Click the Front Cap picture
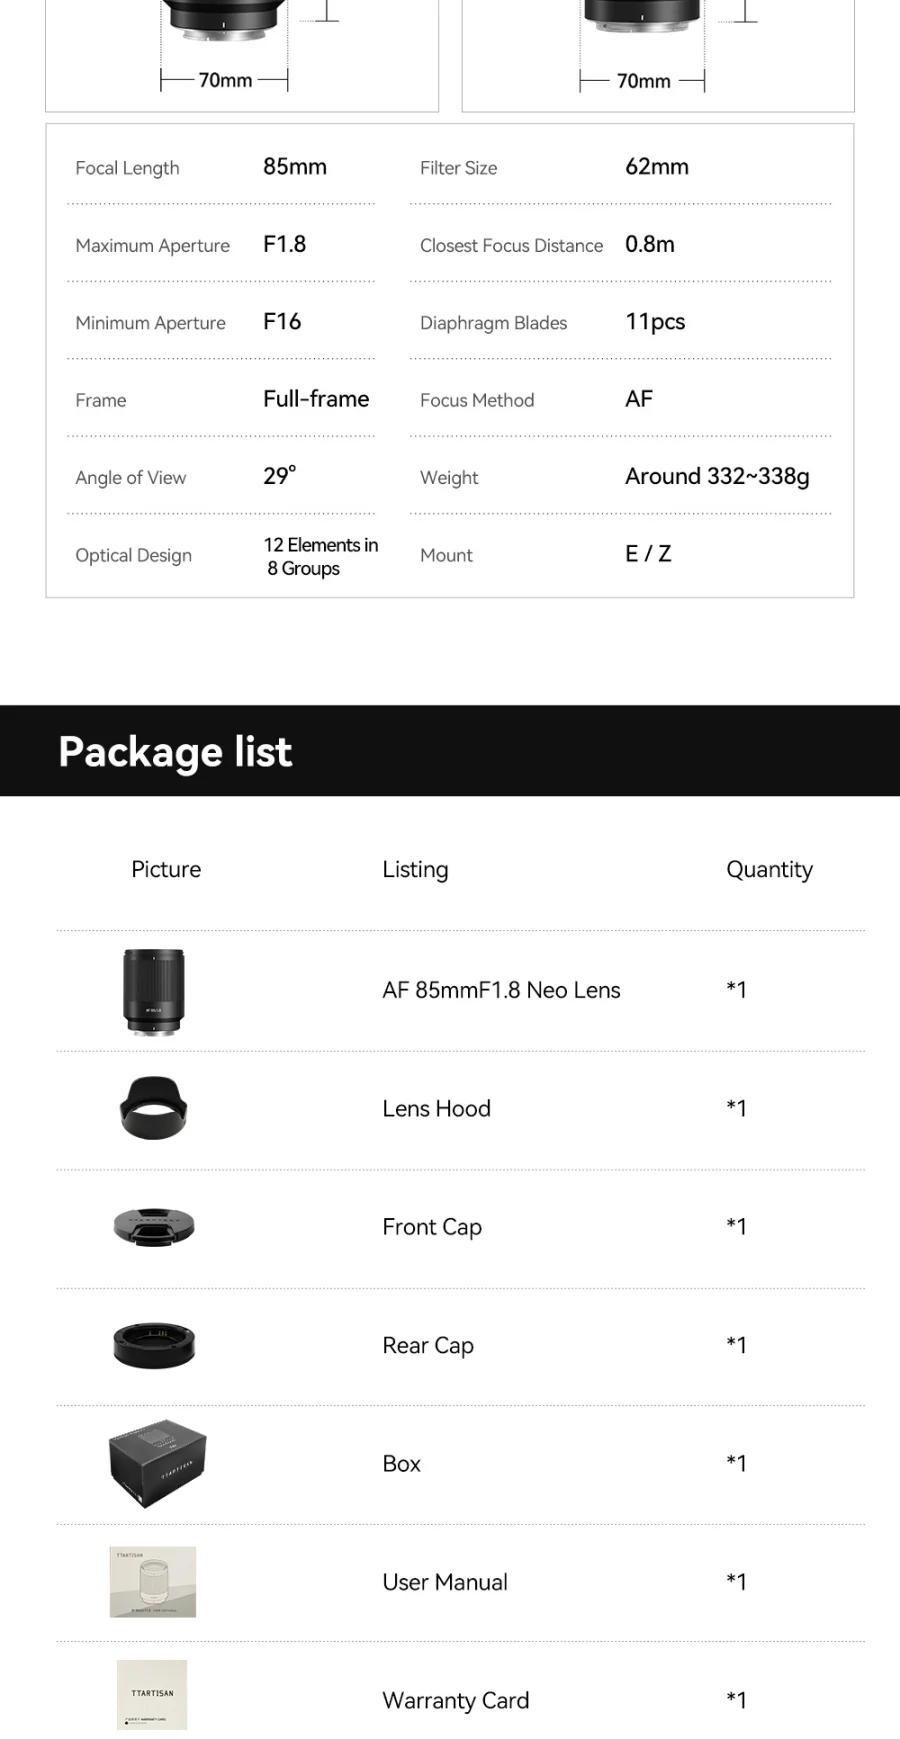Screen dimensions: 900x1739 (x=153, y=1226)
